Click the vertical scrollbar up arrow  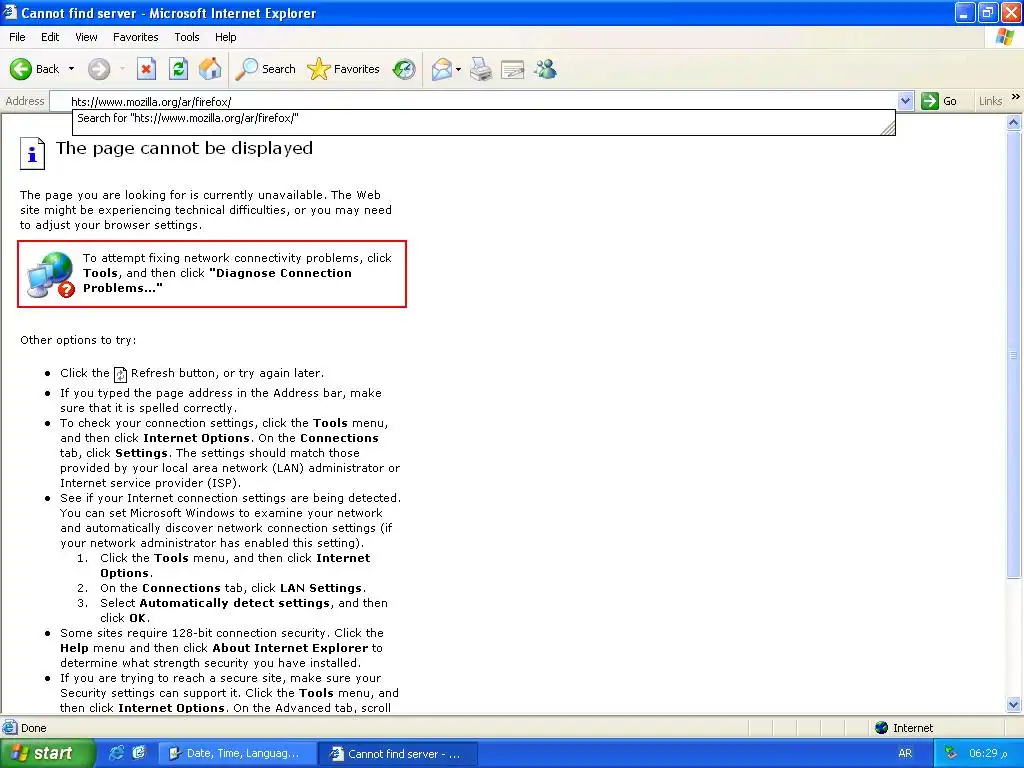click(x=1014, y=122)
